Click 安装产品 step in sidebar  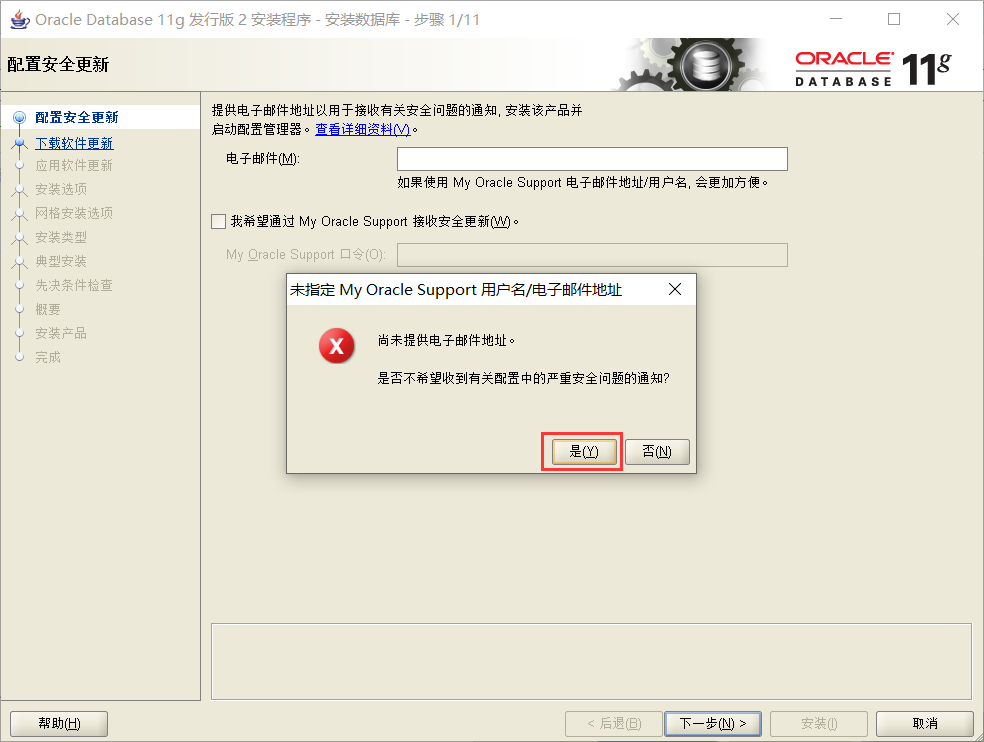[61, 333]
